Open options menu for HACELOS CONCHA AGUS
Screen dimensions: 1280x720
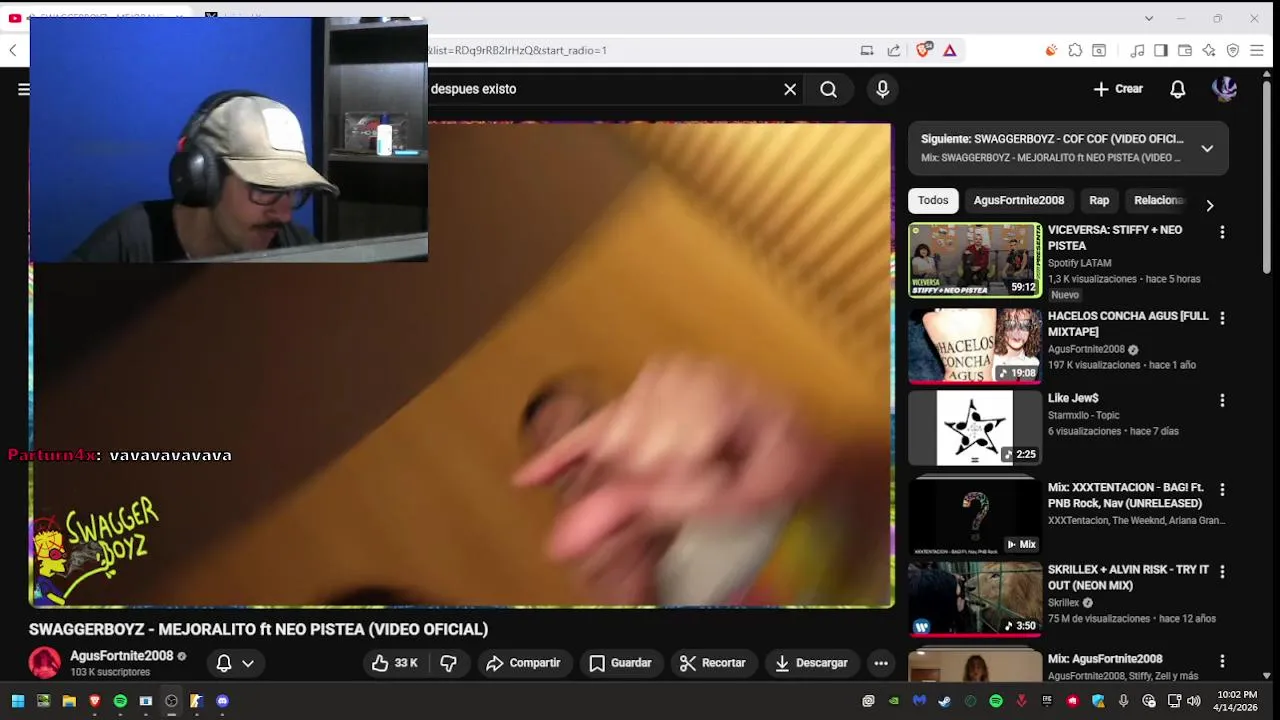tap(1222, 318)
